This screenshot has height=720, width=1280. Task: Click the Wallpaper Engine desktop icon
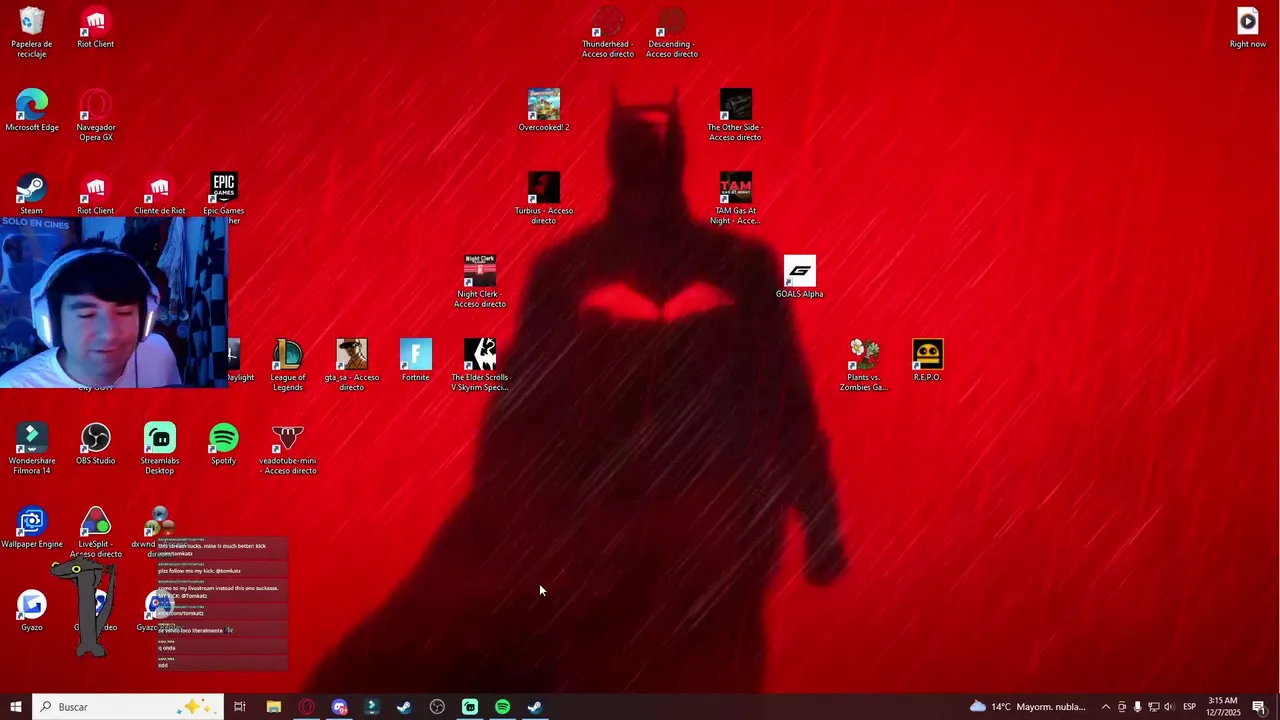coord(32,528)
